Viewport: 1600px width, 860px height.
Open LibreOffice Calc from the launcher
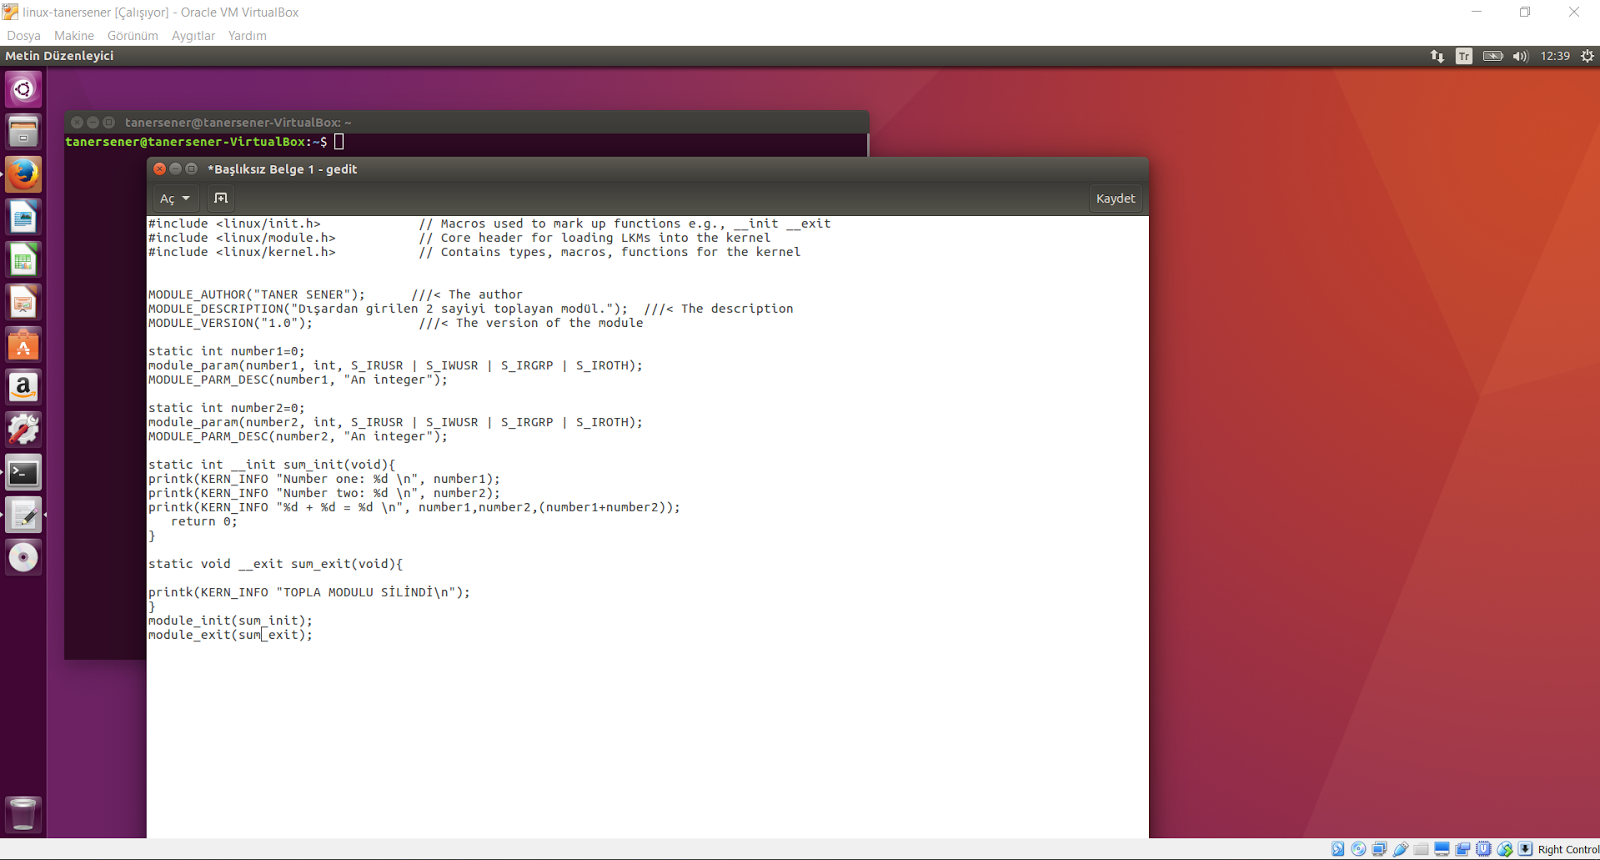(x=23, y=260)
